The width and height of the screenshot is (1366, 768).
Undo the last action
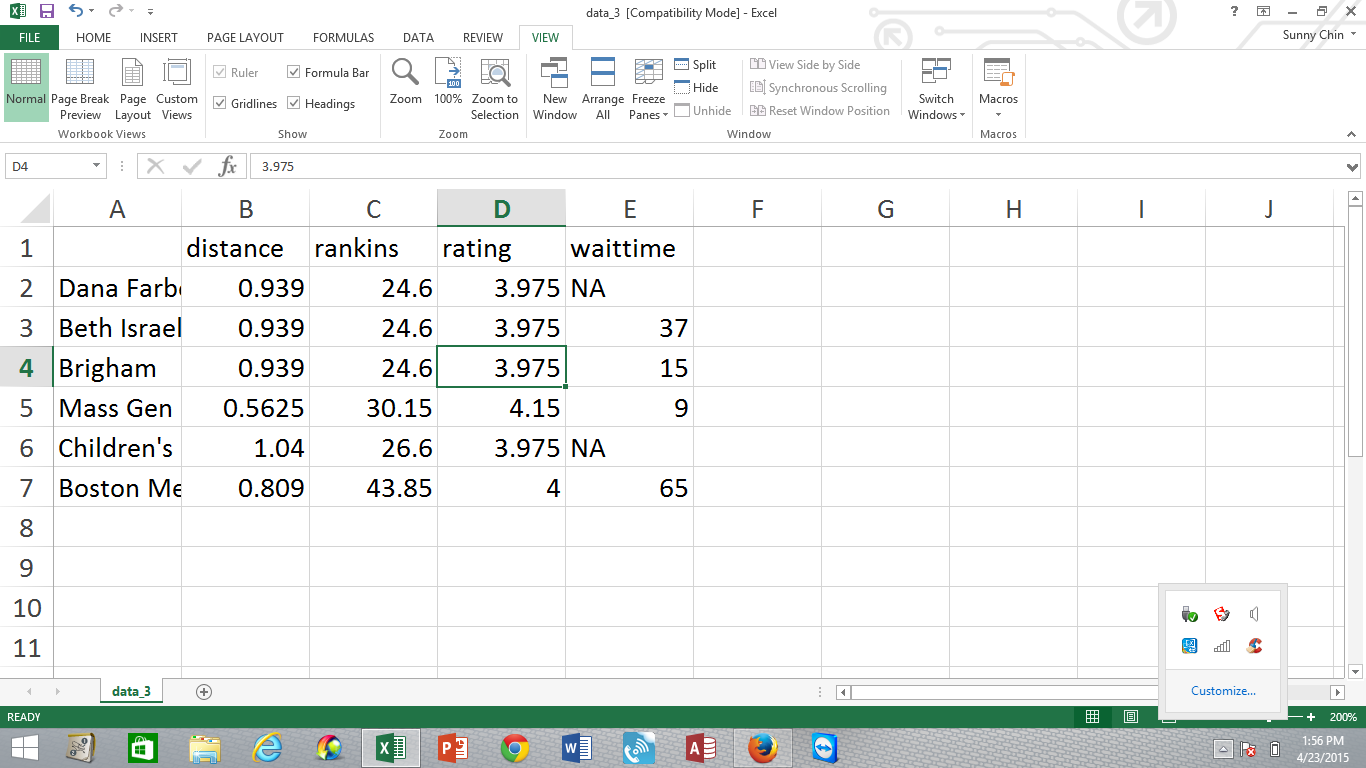tap(76, 11)
